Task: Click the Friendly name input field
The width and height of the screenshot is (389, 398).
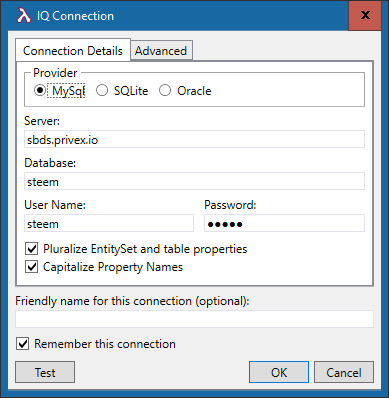Action: tap(194, 319)
